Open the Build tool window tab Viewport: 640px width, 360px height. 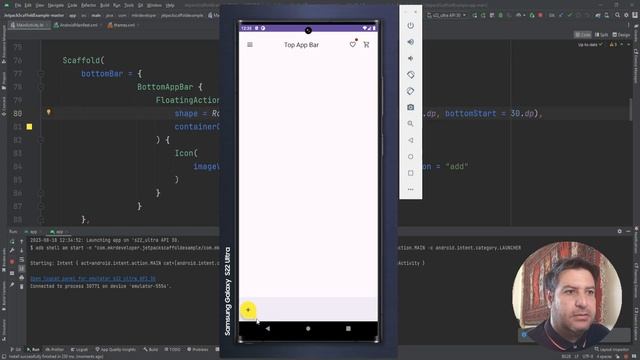pyautogui.click(x=151, y=349)
